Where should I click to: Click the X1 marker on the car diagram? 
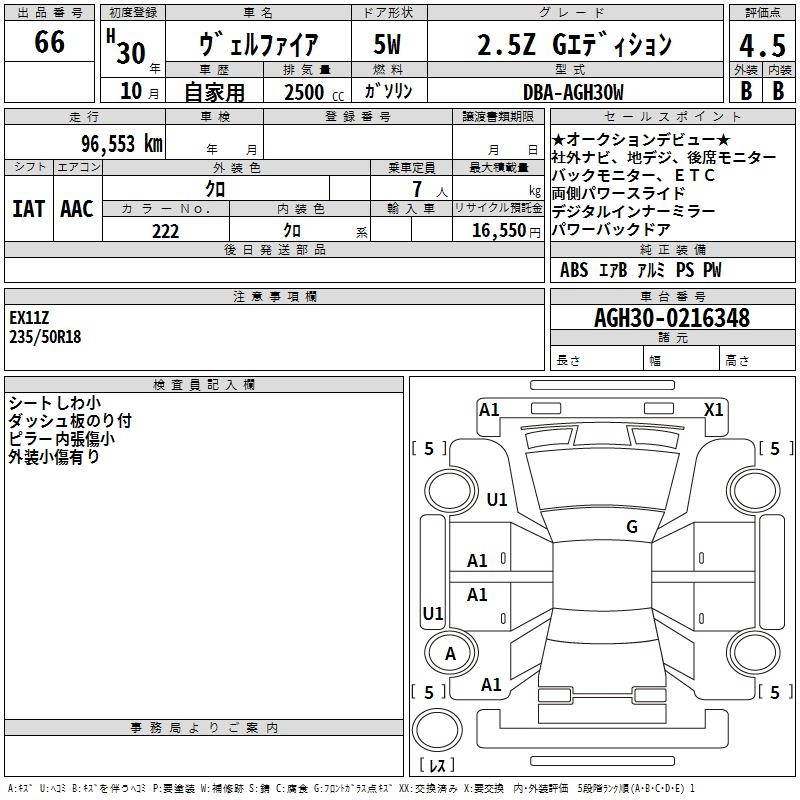pyautogui.click(x=713, y=409)
